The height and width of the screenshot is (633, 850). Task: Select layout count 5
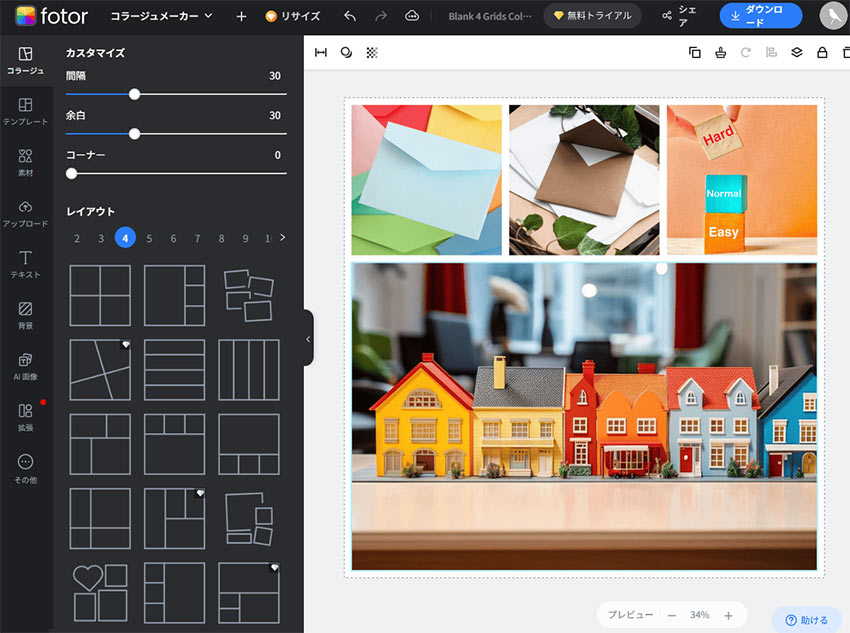149,238
